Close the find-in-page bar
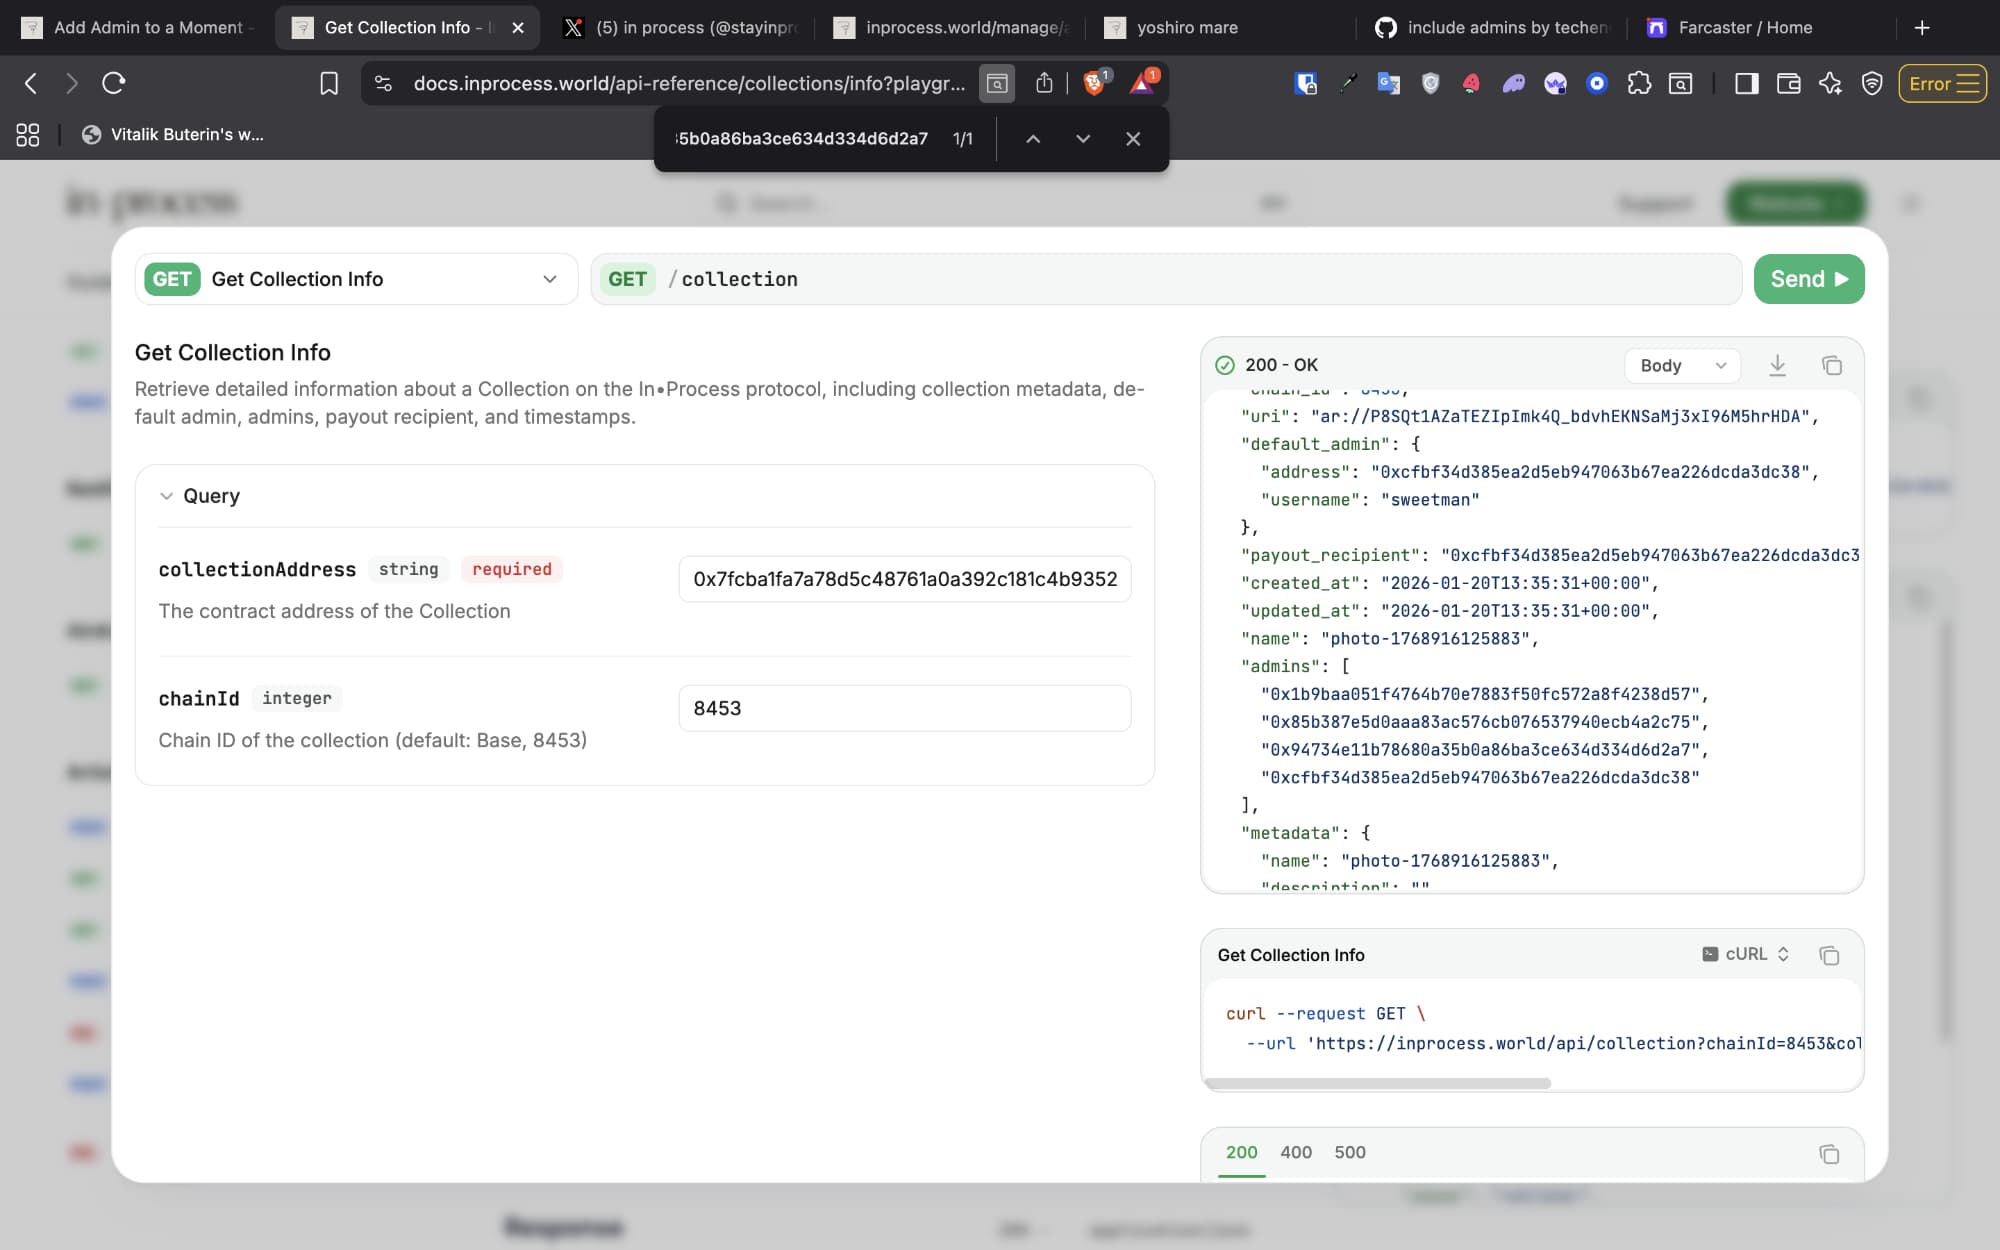The image size is (2000, 1250). (x=1133, y=139)
